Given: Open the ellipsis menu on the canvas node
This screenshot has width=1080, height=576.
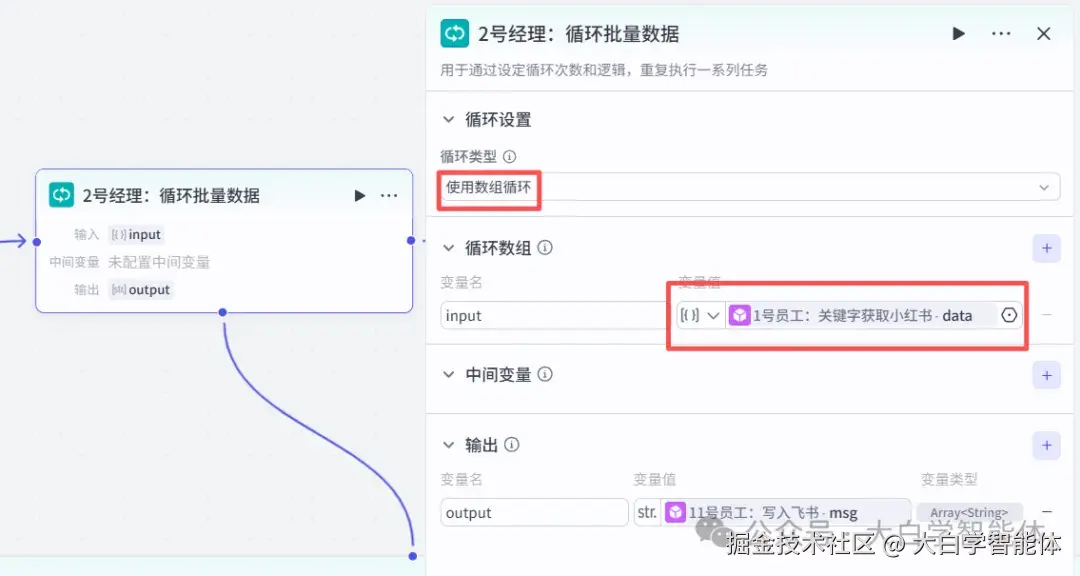Looking at the screenshot, I should (389, 195).
